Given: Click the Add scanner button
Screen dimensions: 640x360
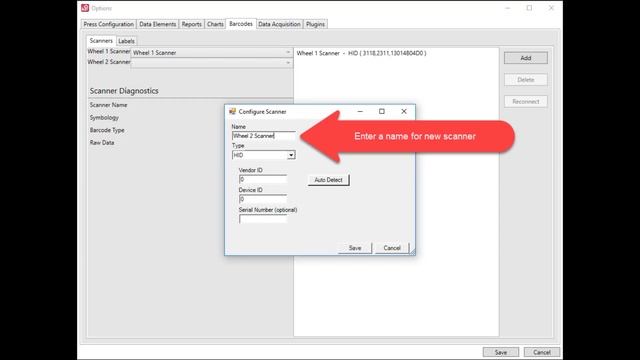Looking at the screenshot, I should pyautogui.click(x=526, y=58).
